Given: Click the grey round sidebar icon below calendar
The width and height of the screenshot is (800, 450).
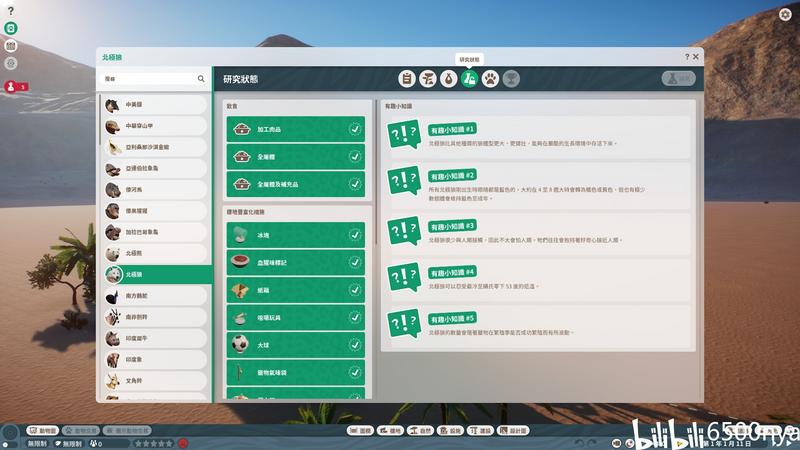Looking at the screenshot, I should point(11,63).
